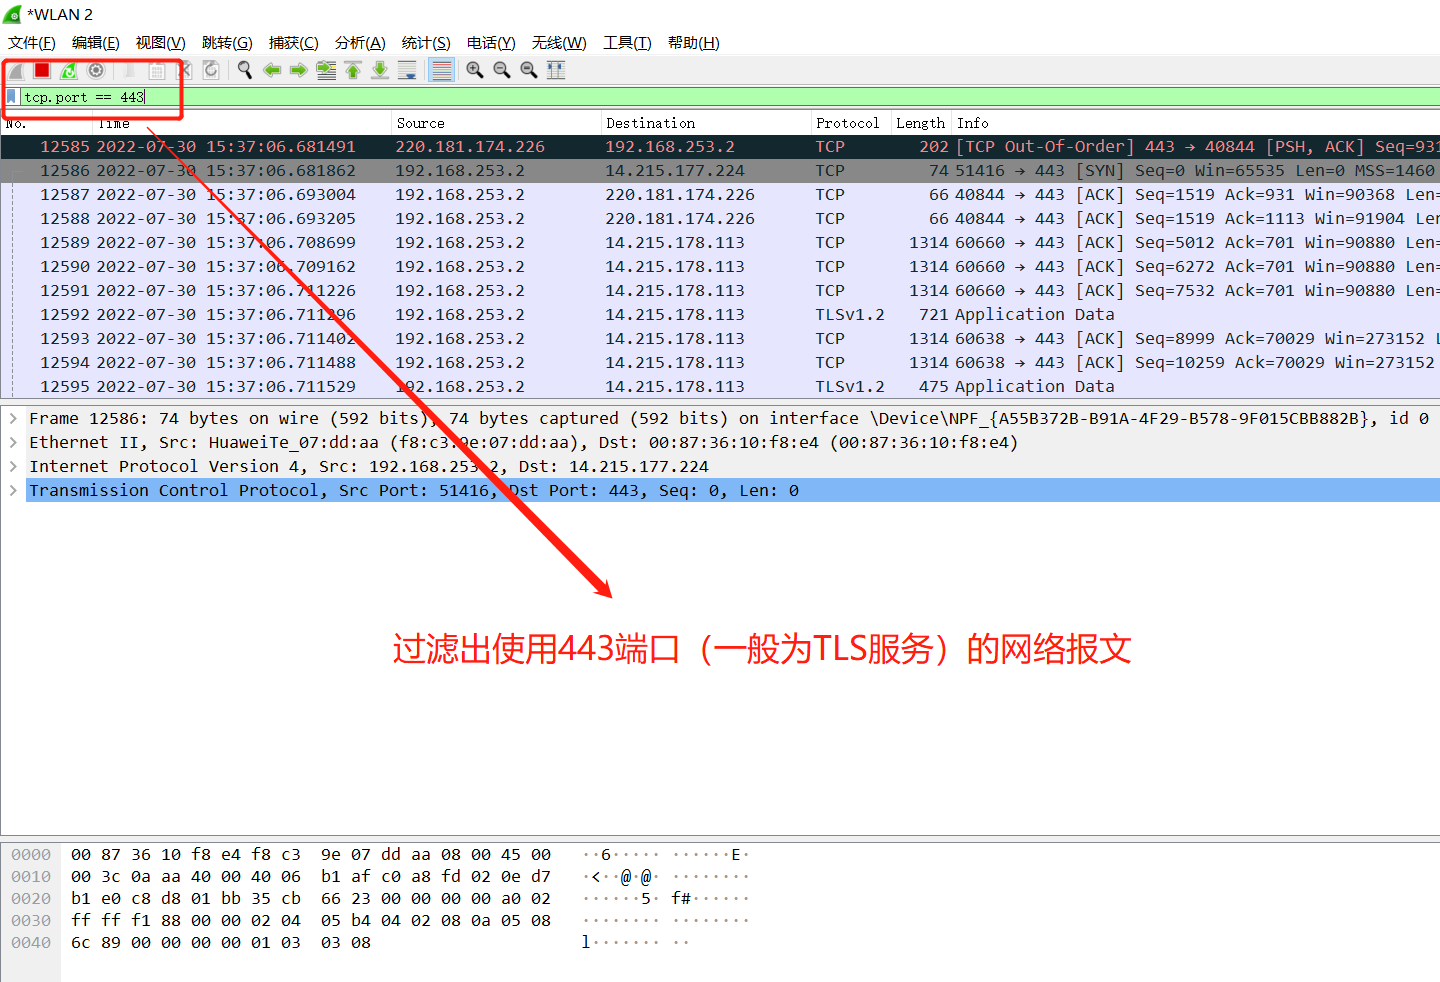1440x982 pixels.
Task: Click the display filter bookmark icon
Action: pos(11,97)
